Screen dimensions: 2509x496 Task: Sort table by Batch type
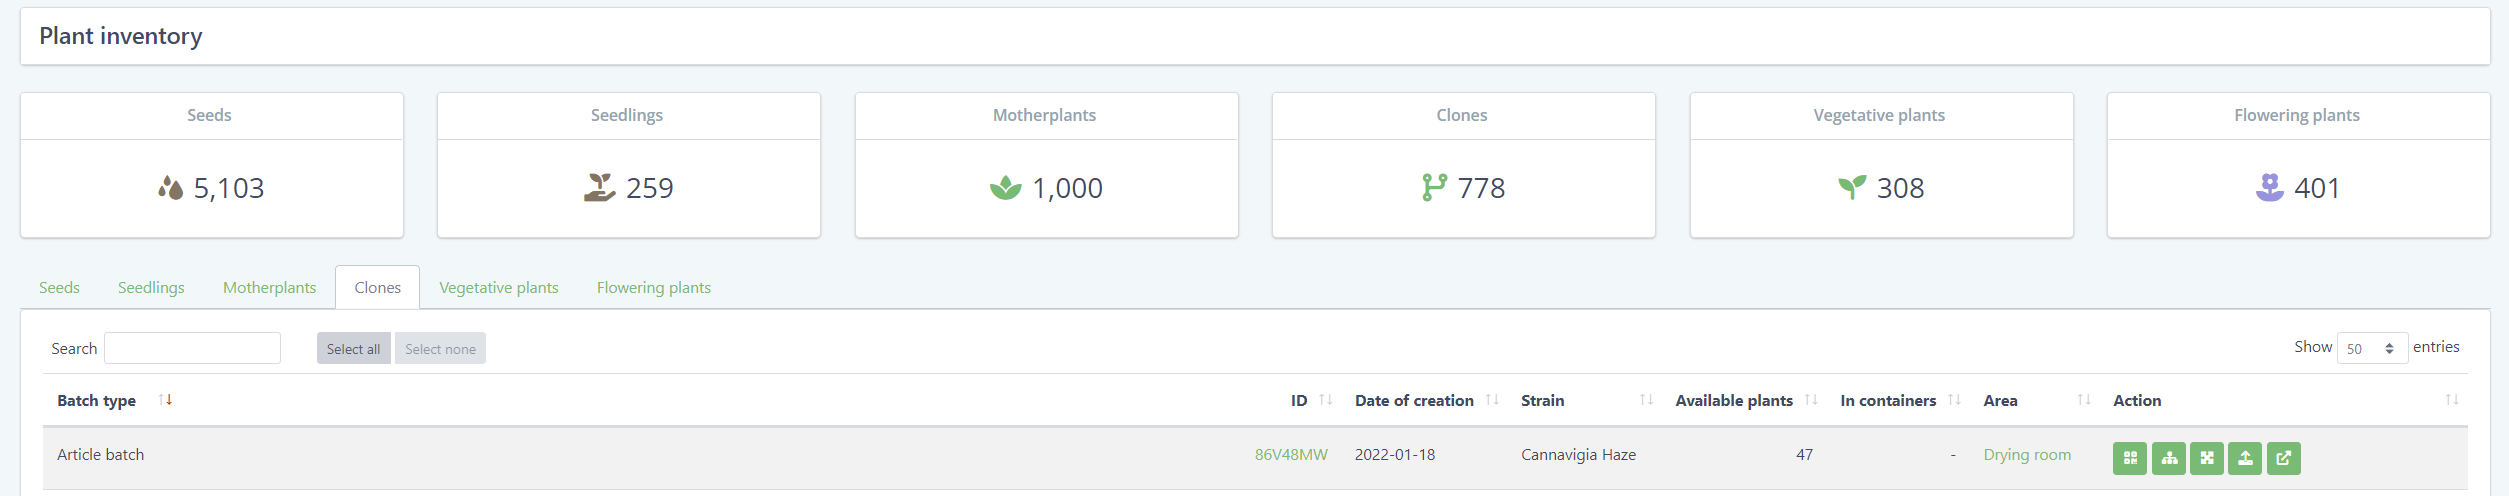(166, 400)
